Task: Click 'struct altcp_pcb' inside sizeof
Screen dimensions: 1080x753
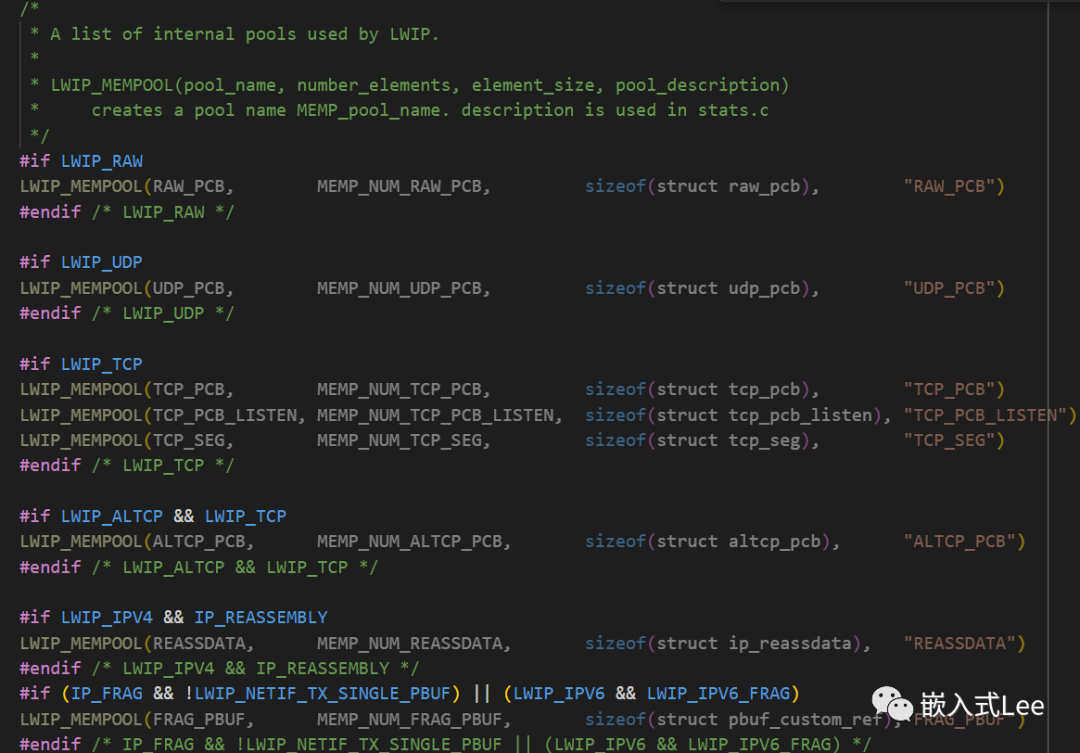Action: pyautogui.click(x=738, y=541)
